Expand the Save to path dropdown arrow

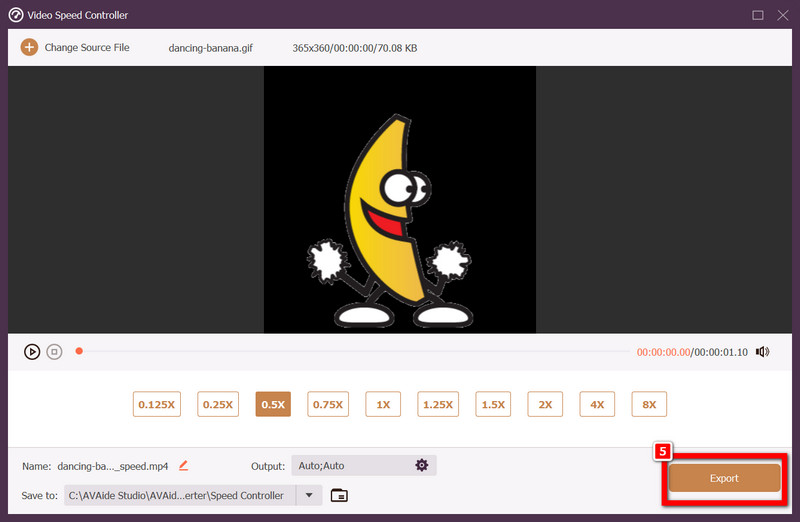[x=309, y=495]
